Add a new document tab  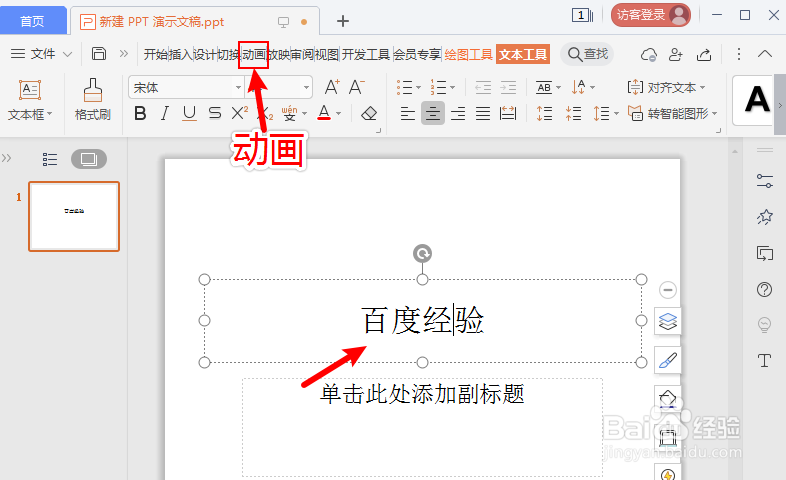point(343,21)
